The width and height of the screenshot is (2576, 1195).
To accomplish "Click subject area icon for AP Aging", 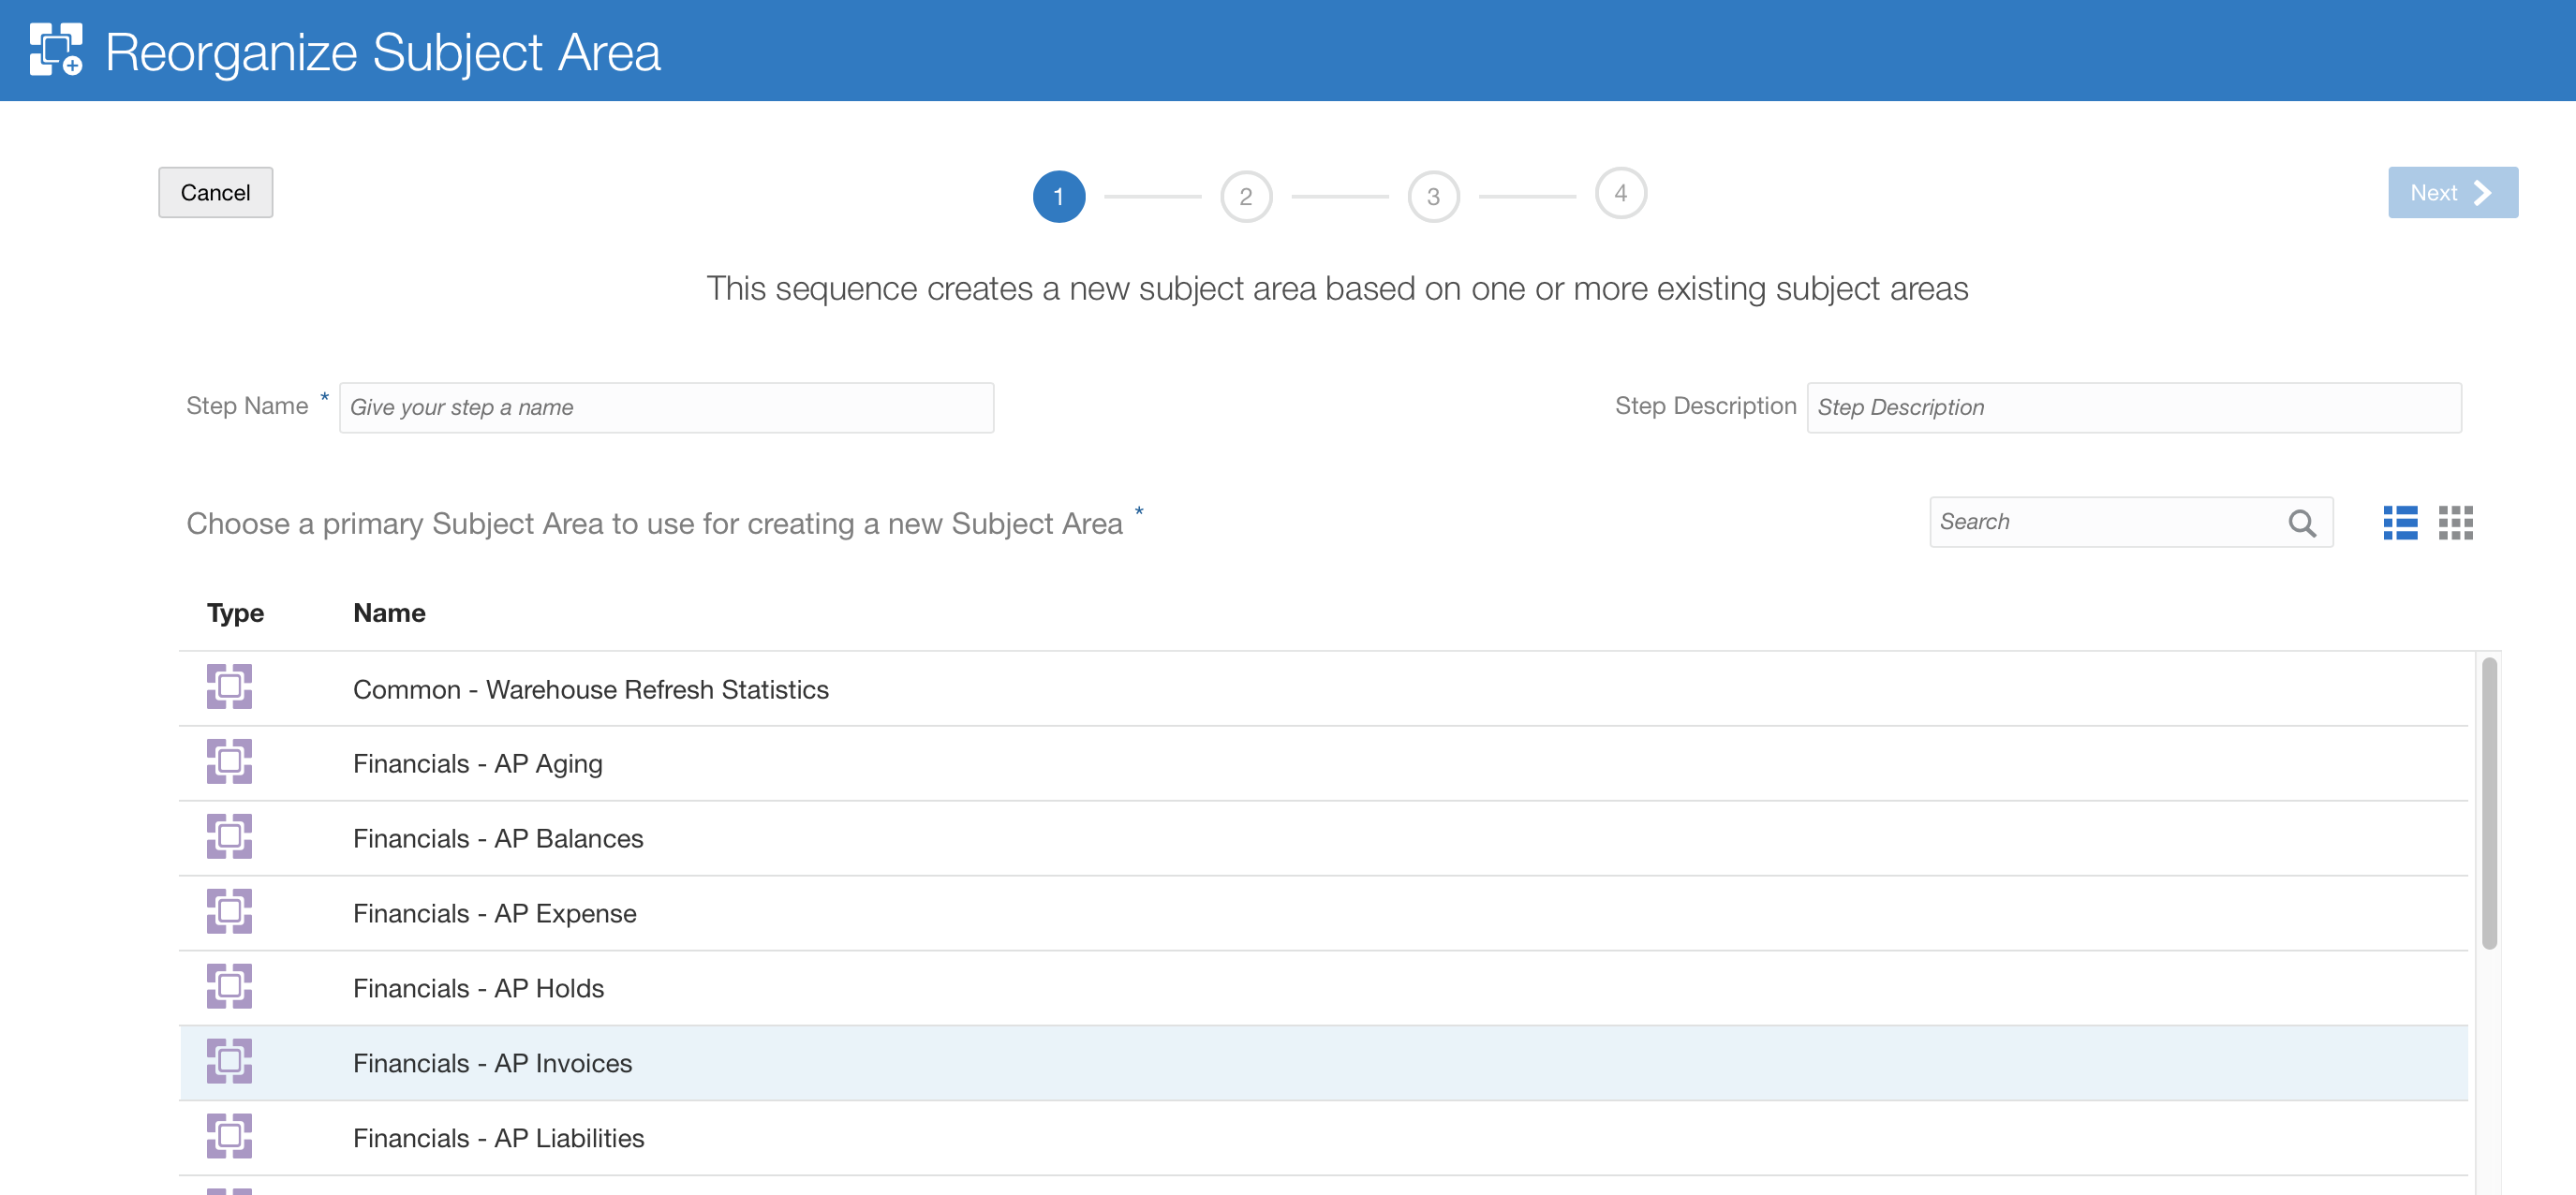I will (229, 762).
